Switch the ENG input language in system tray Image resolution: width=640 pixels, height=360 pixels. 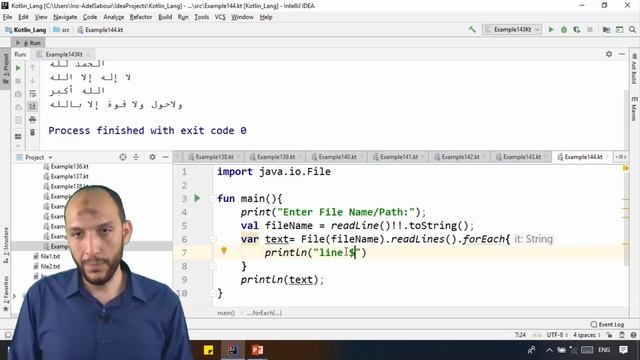[x=604, y=350]
